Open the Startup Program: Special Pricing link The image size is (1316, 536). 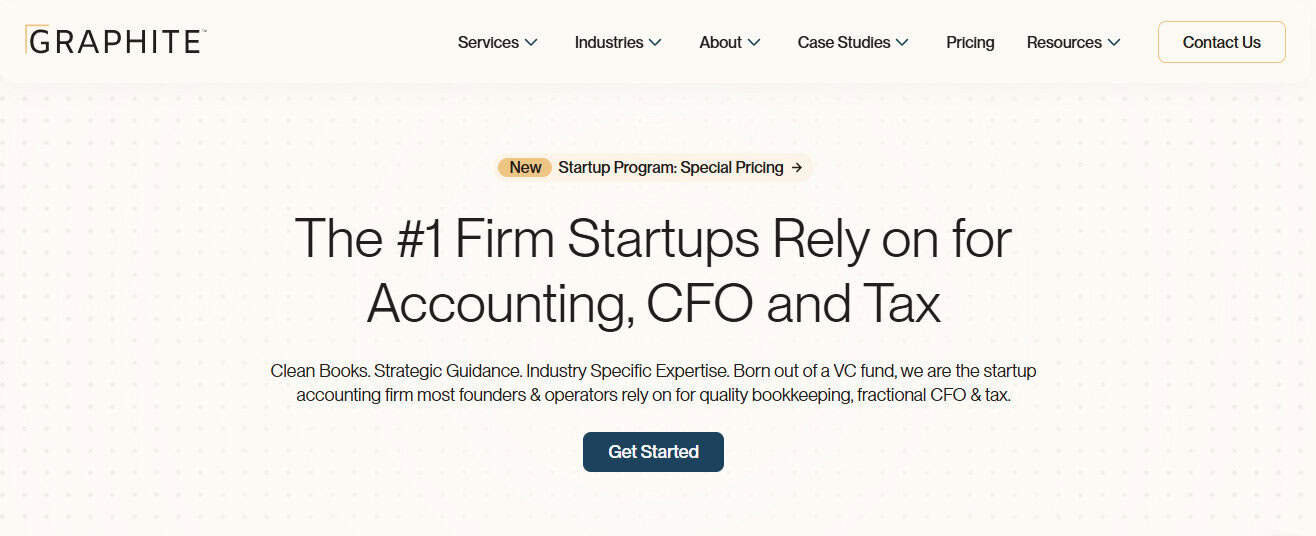(x=670, y=167)
